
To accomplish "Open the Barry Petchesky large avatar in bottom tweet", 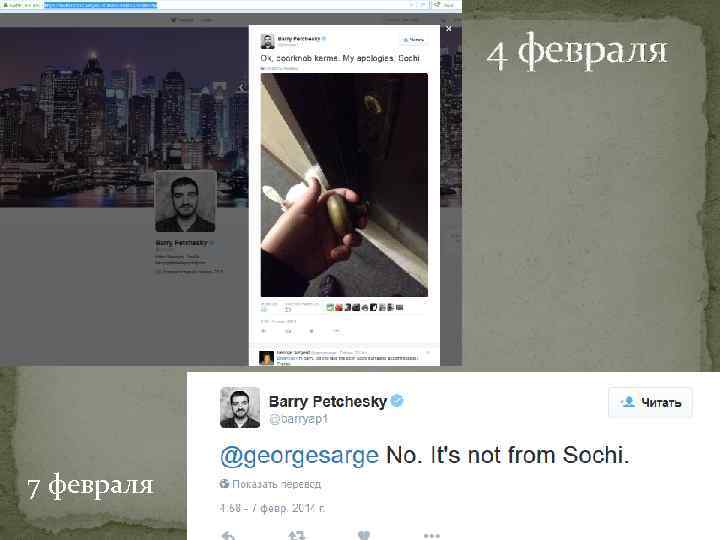I will [x=240, y=407].
